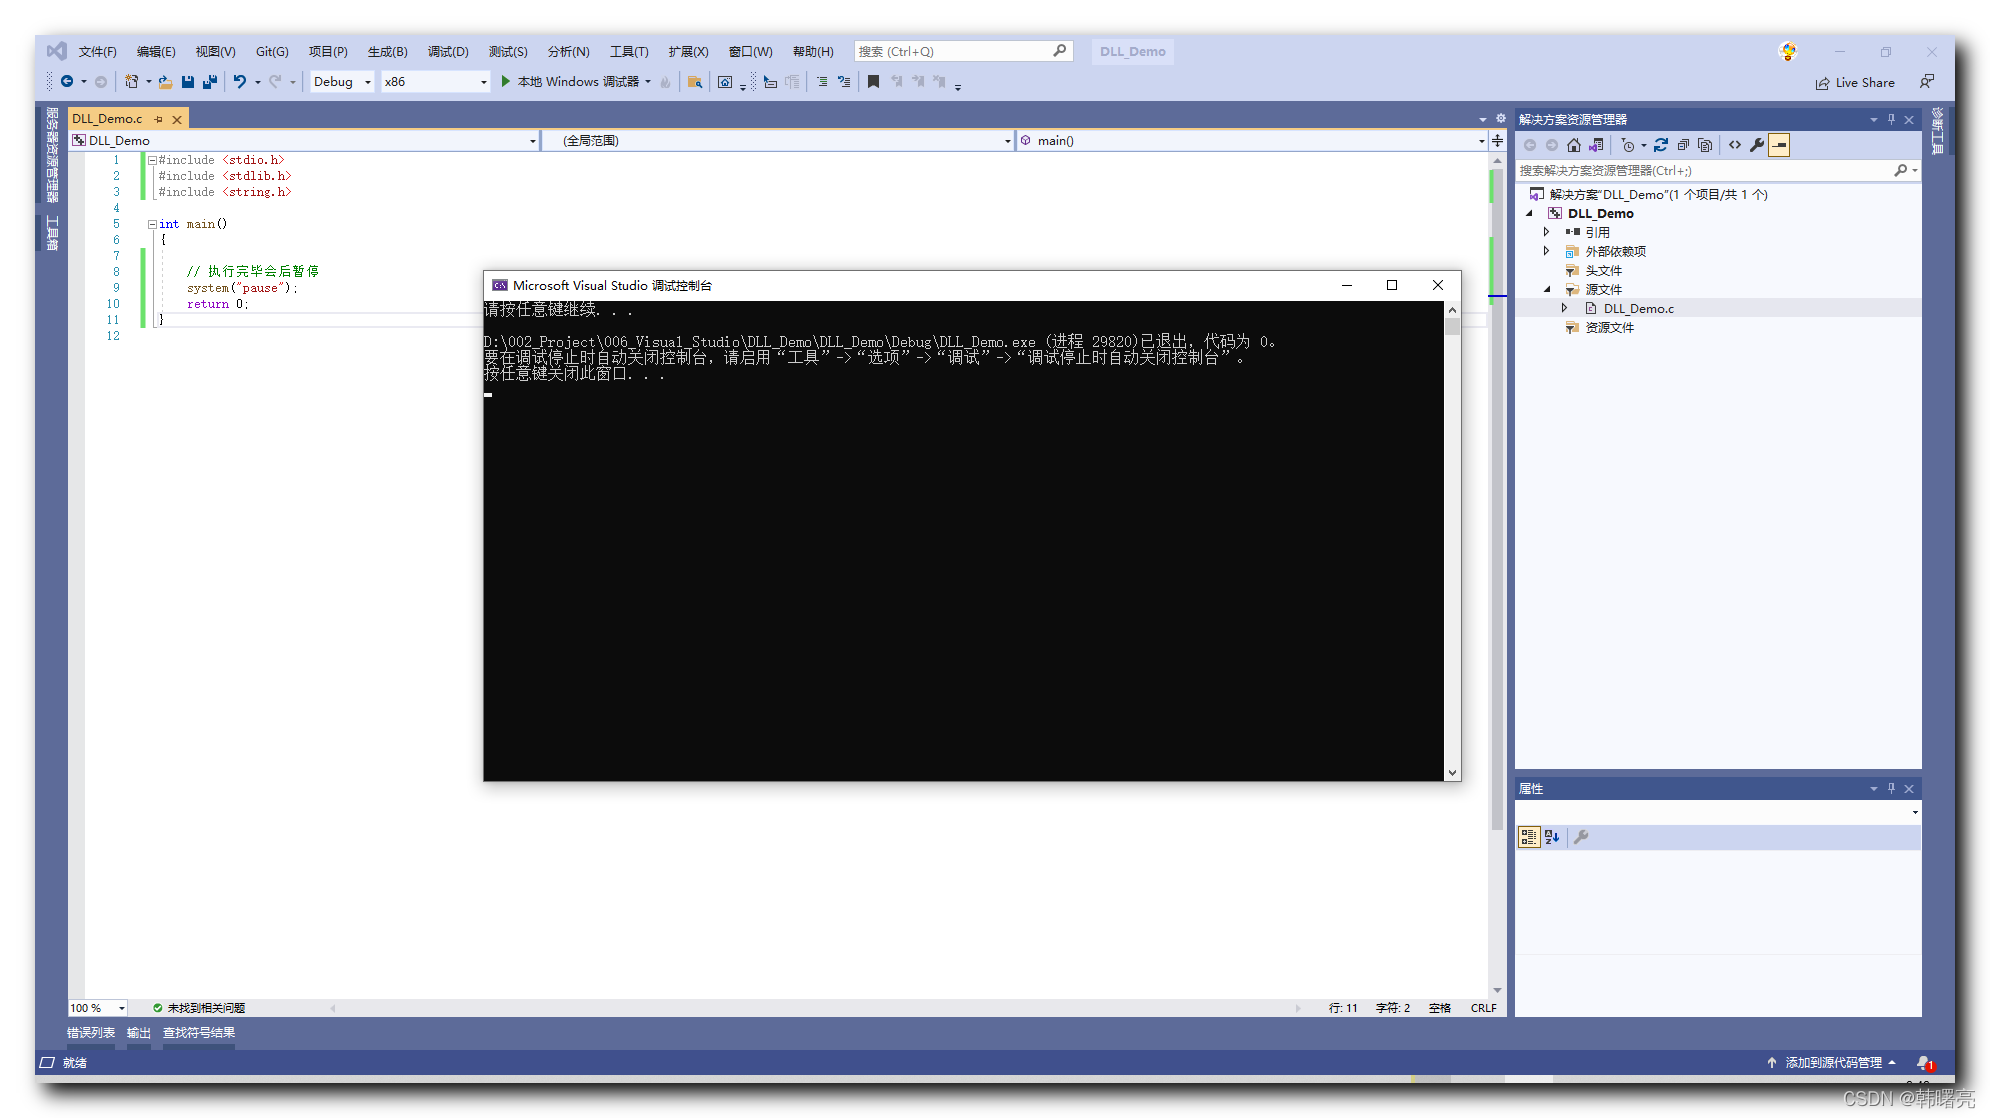Toggle the bookmark icon in the toolbar
Screen dimensions: 1990x1118
click(x=873, y=82)
